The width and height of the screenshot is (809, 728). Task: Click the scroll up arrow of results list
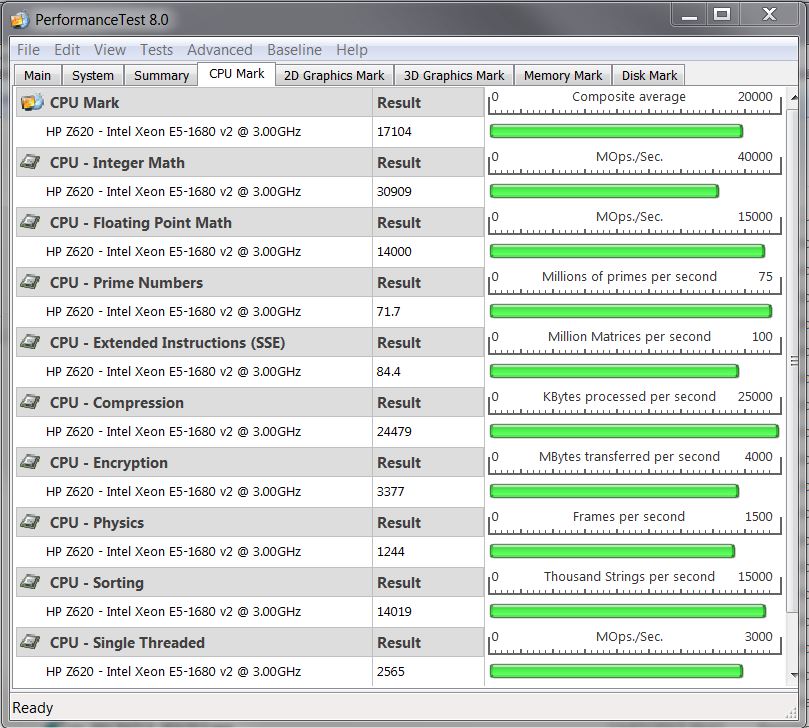(x=794, y=96)
